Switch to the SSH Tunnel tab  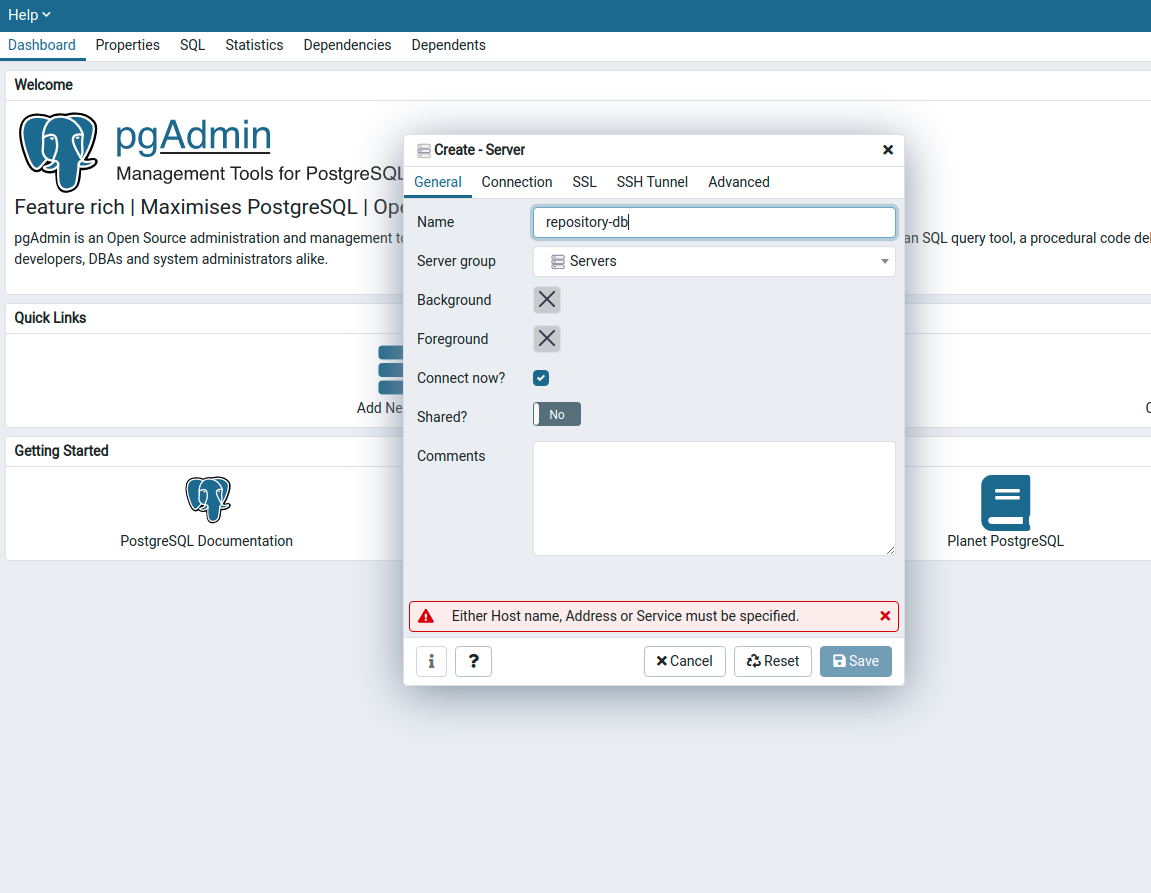coord(652,182)
